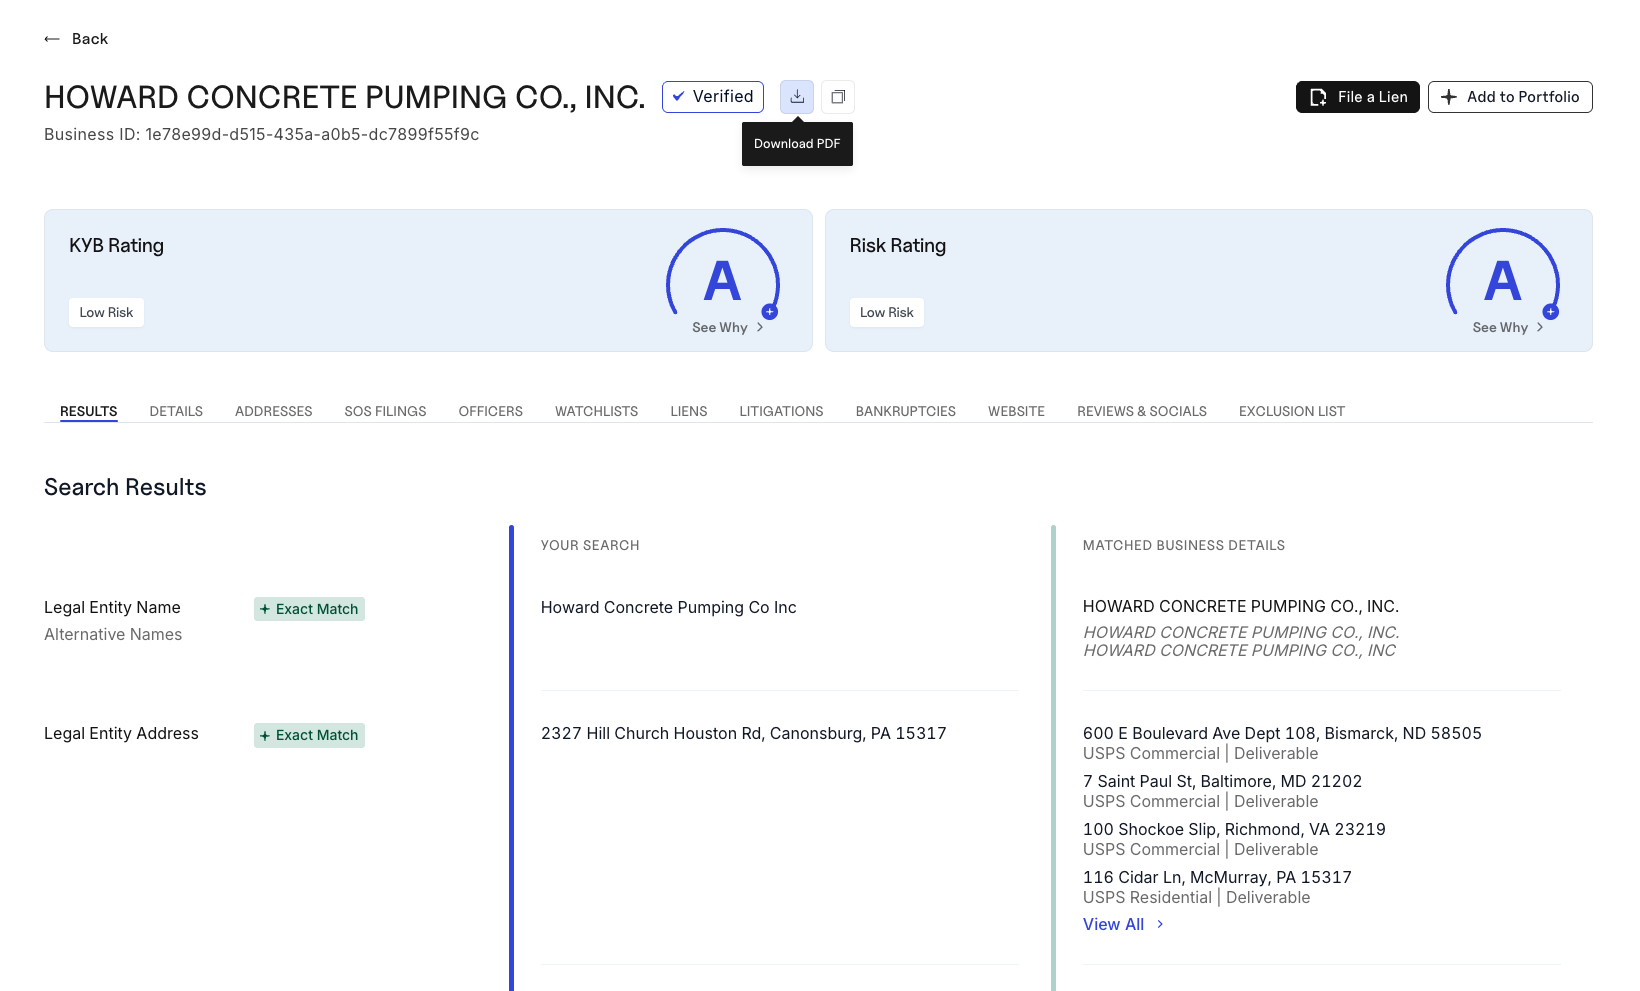The width and height of the screenshot is (1640, 991).
Task: Click the Download PDF tooltip
Action: pyautogui.click(x=797, y=144)
